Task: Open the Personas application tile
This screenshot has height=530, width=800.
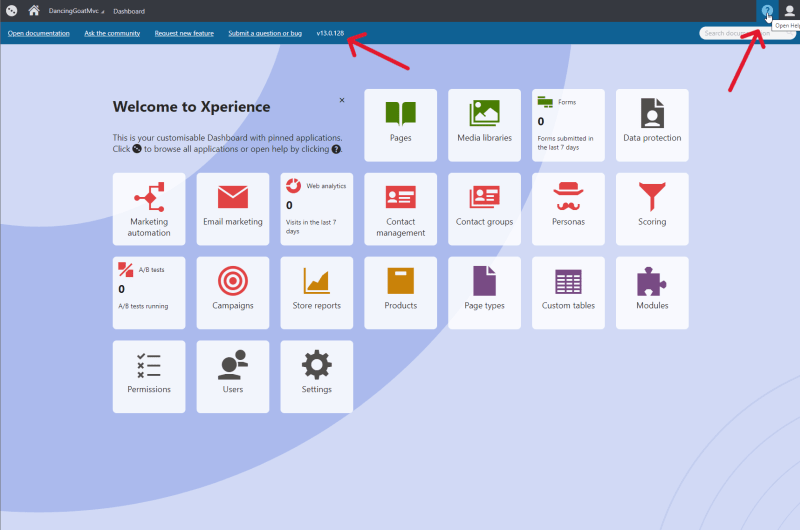Action: (568, 209)
